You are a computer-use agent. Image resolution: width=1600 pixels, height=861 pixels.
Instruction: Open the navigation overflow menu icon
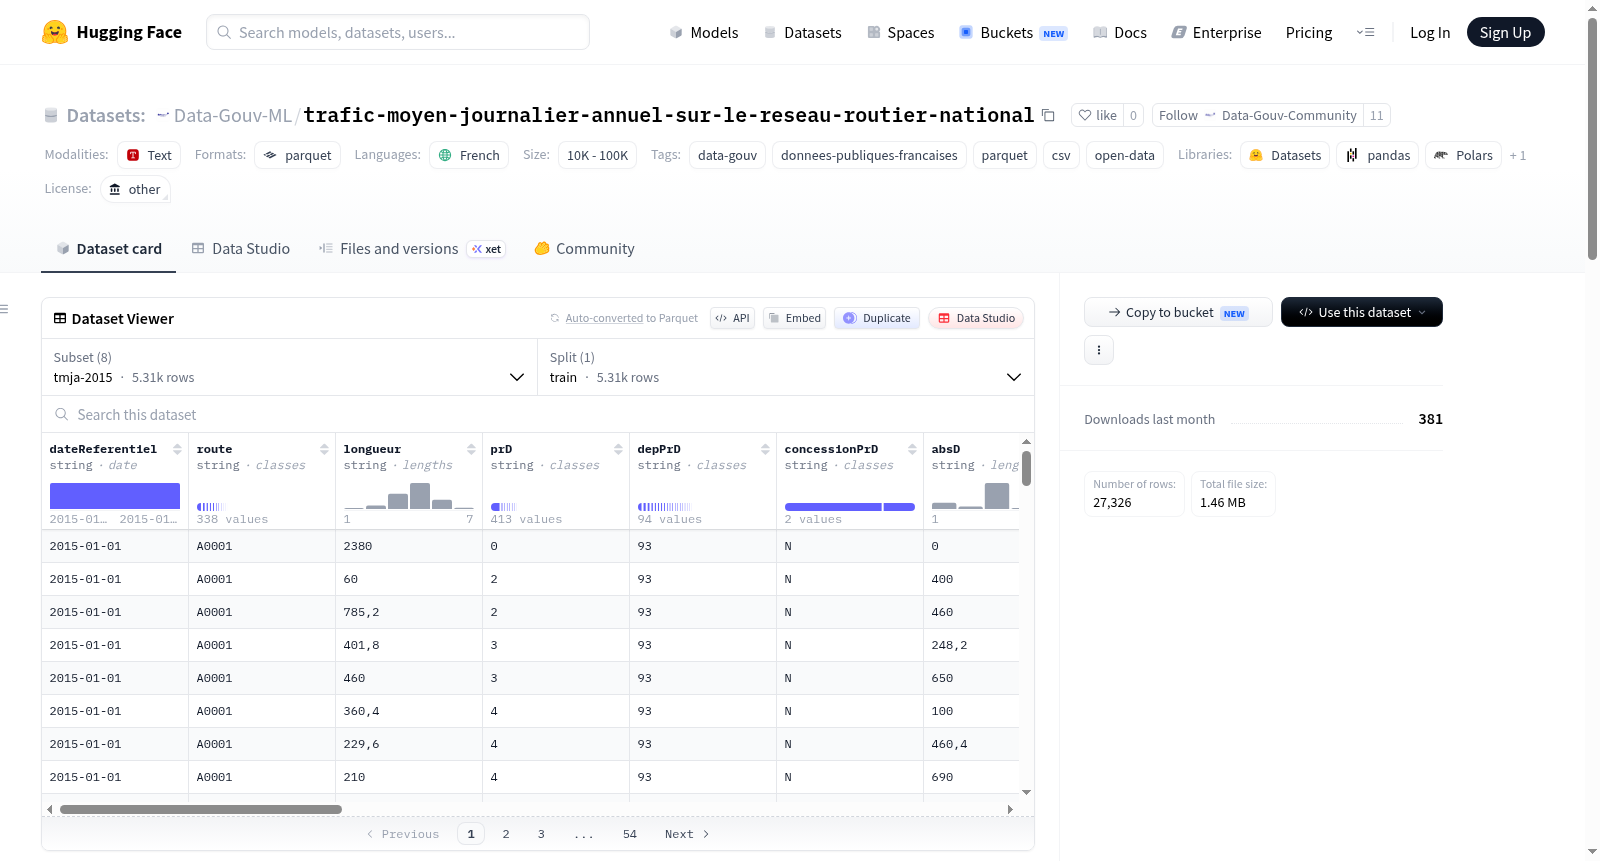click(x=1365, y=32)
